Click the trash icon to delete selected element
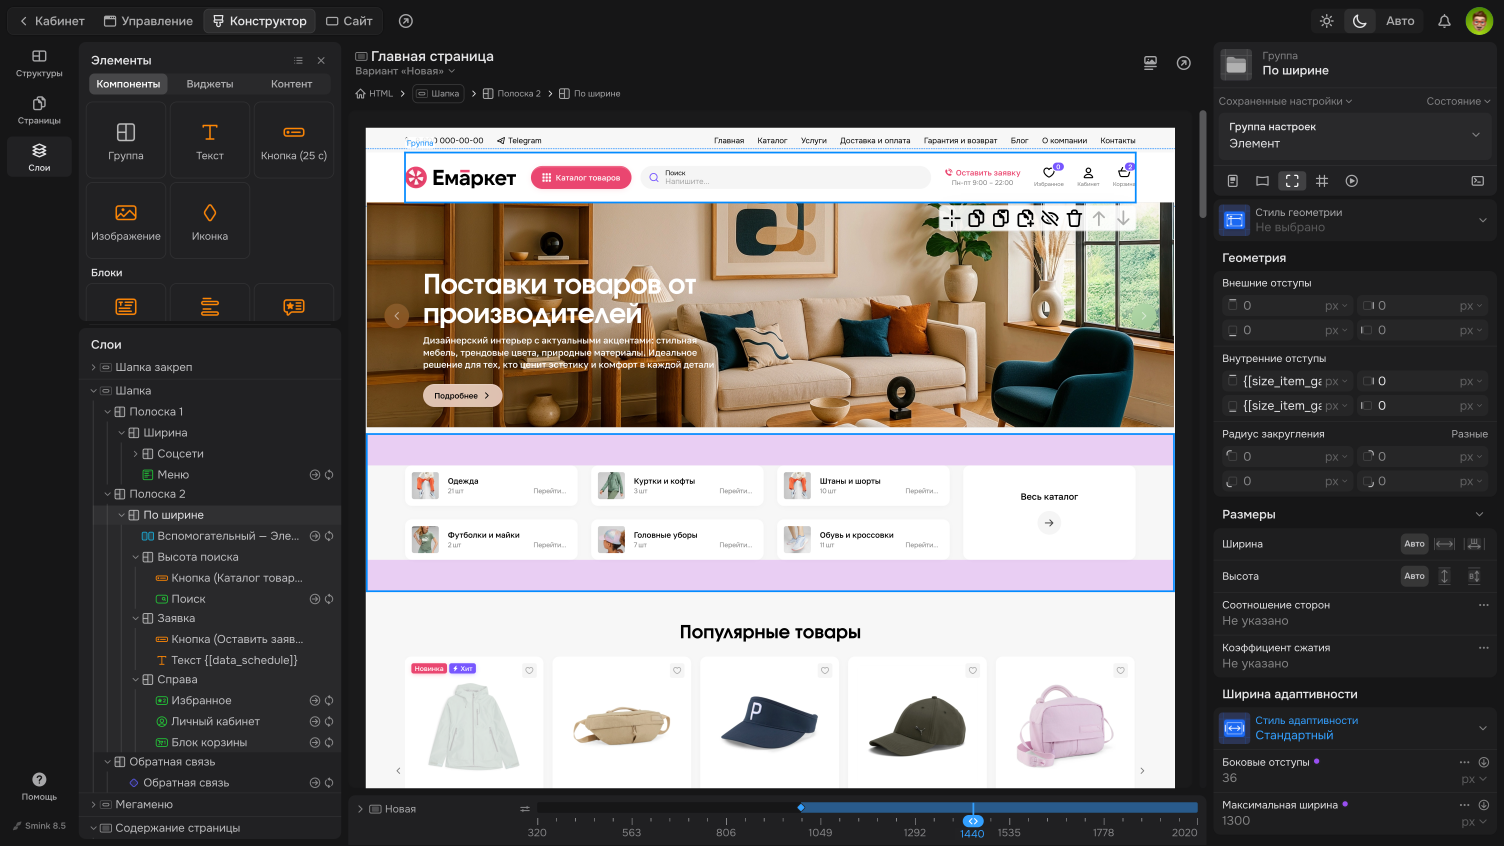 (x=1074, y=218)
